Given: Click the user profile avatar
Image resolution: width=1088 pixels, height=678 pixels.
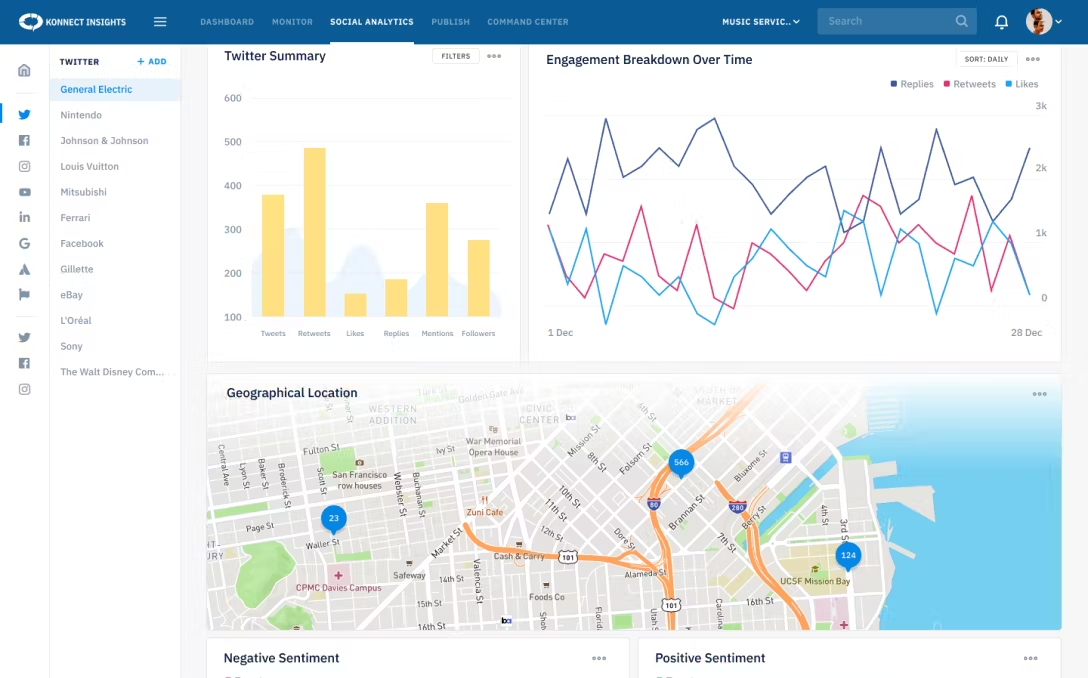Looking at the screenshot, I should 1039,22.
